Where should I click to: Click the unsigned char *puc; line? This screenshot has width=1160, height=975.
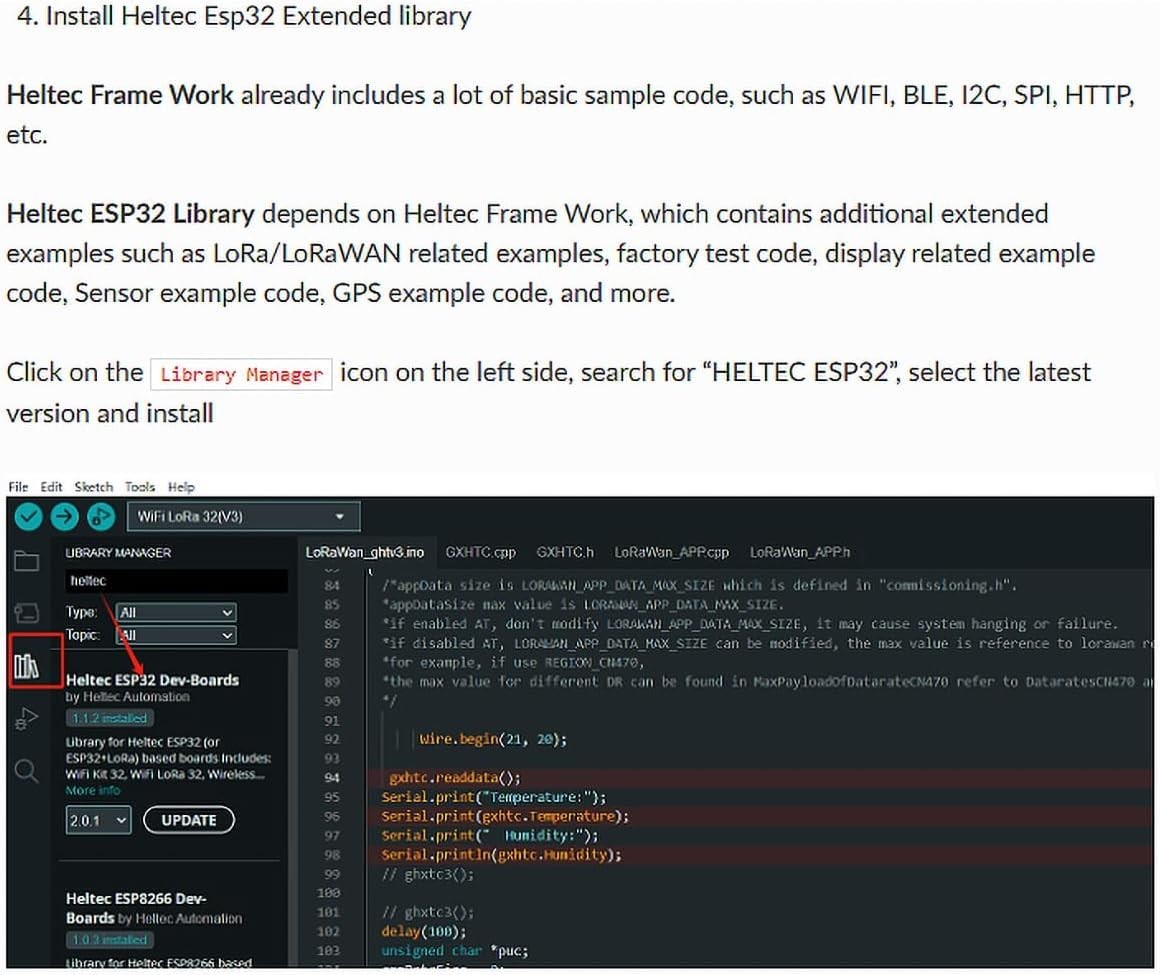click(455, 951)
